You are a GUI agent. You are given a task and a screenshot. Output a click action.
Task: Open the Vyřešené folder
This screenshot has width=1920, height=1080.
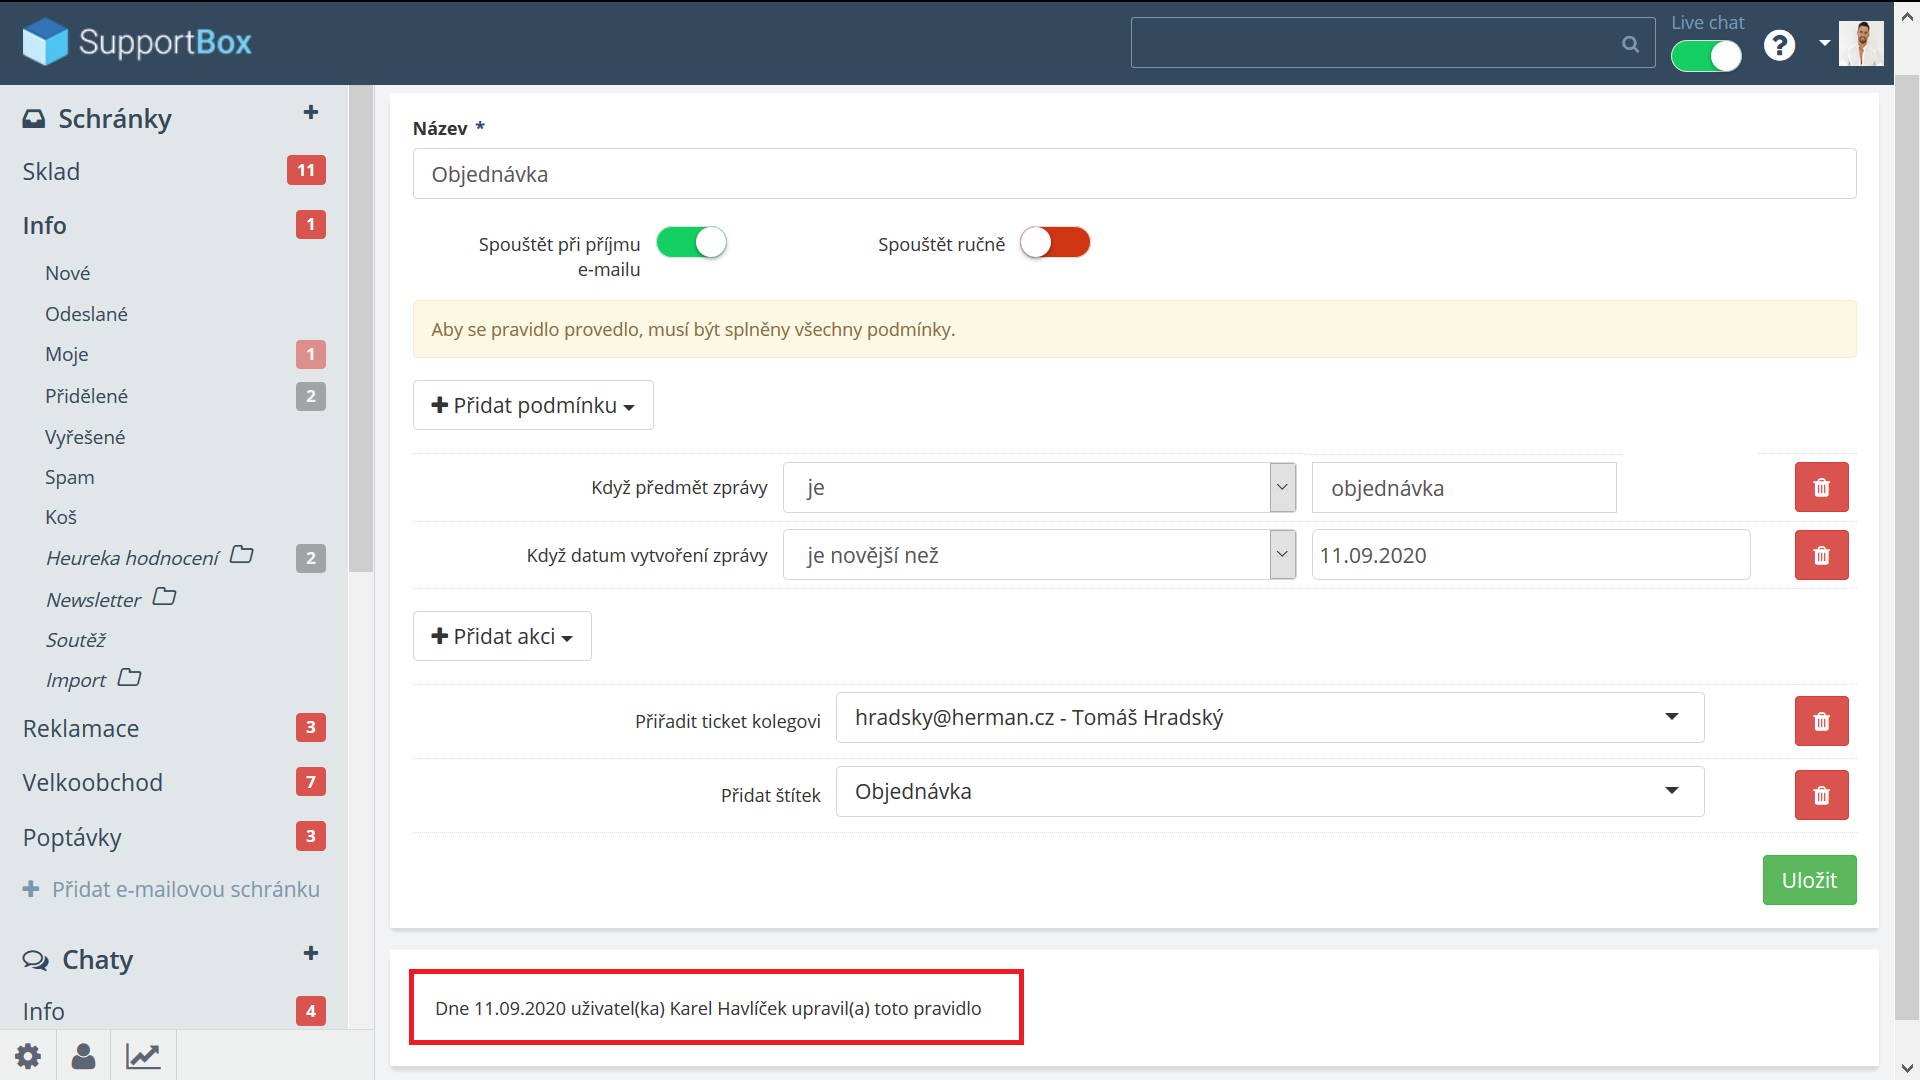pos(85,437)
